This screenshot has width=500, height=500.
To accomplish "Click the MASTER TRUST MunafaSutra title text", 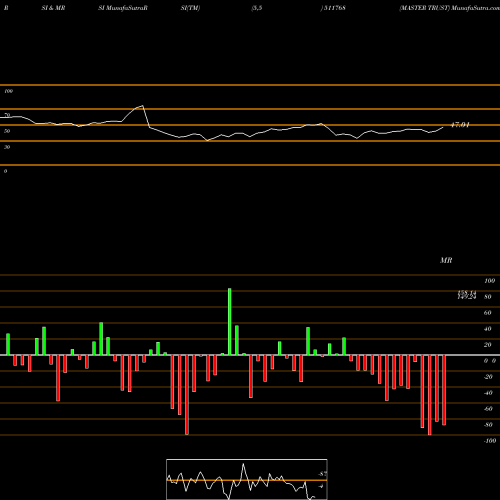I will point(449,8).
